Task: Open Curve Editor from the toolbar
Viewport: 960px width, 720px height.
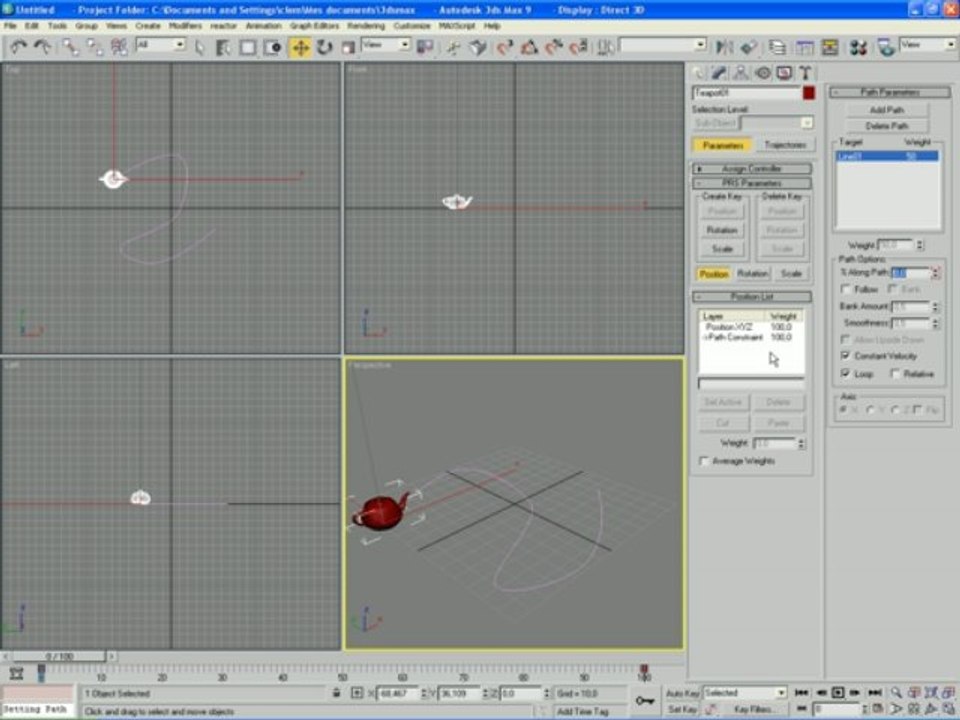Action: pos(804,47)
